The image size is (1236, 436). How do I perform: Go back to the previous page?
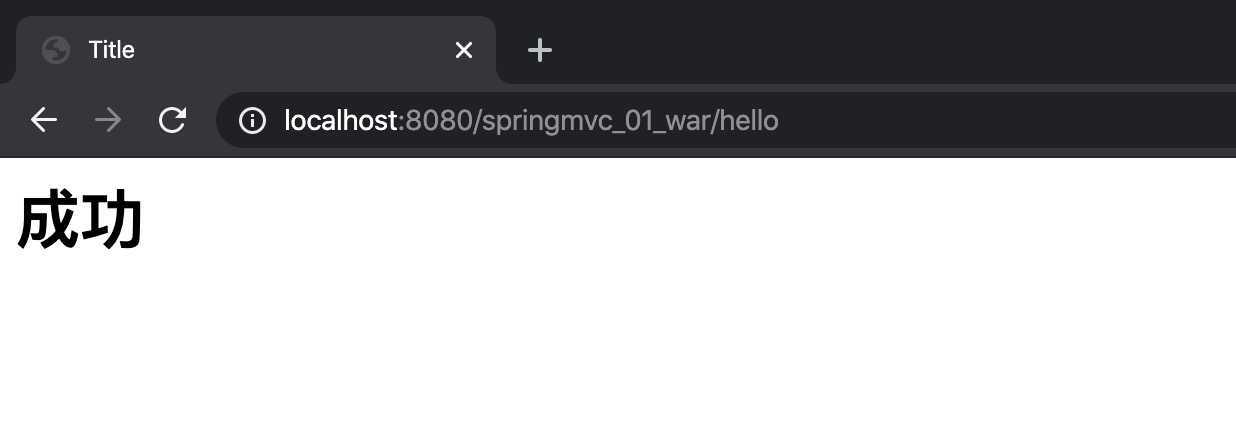44,121
